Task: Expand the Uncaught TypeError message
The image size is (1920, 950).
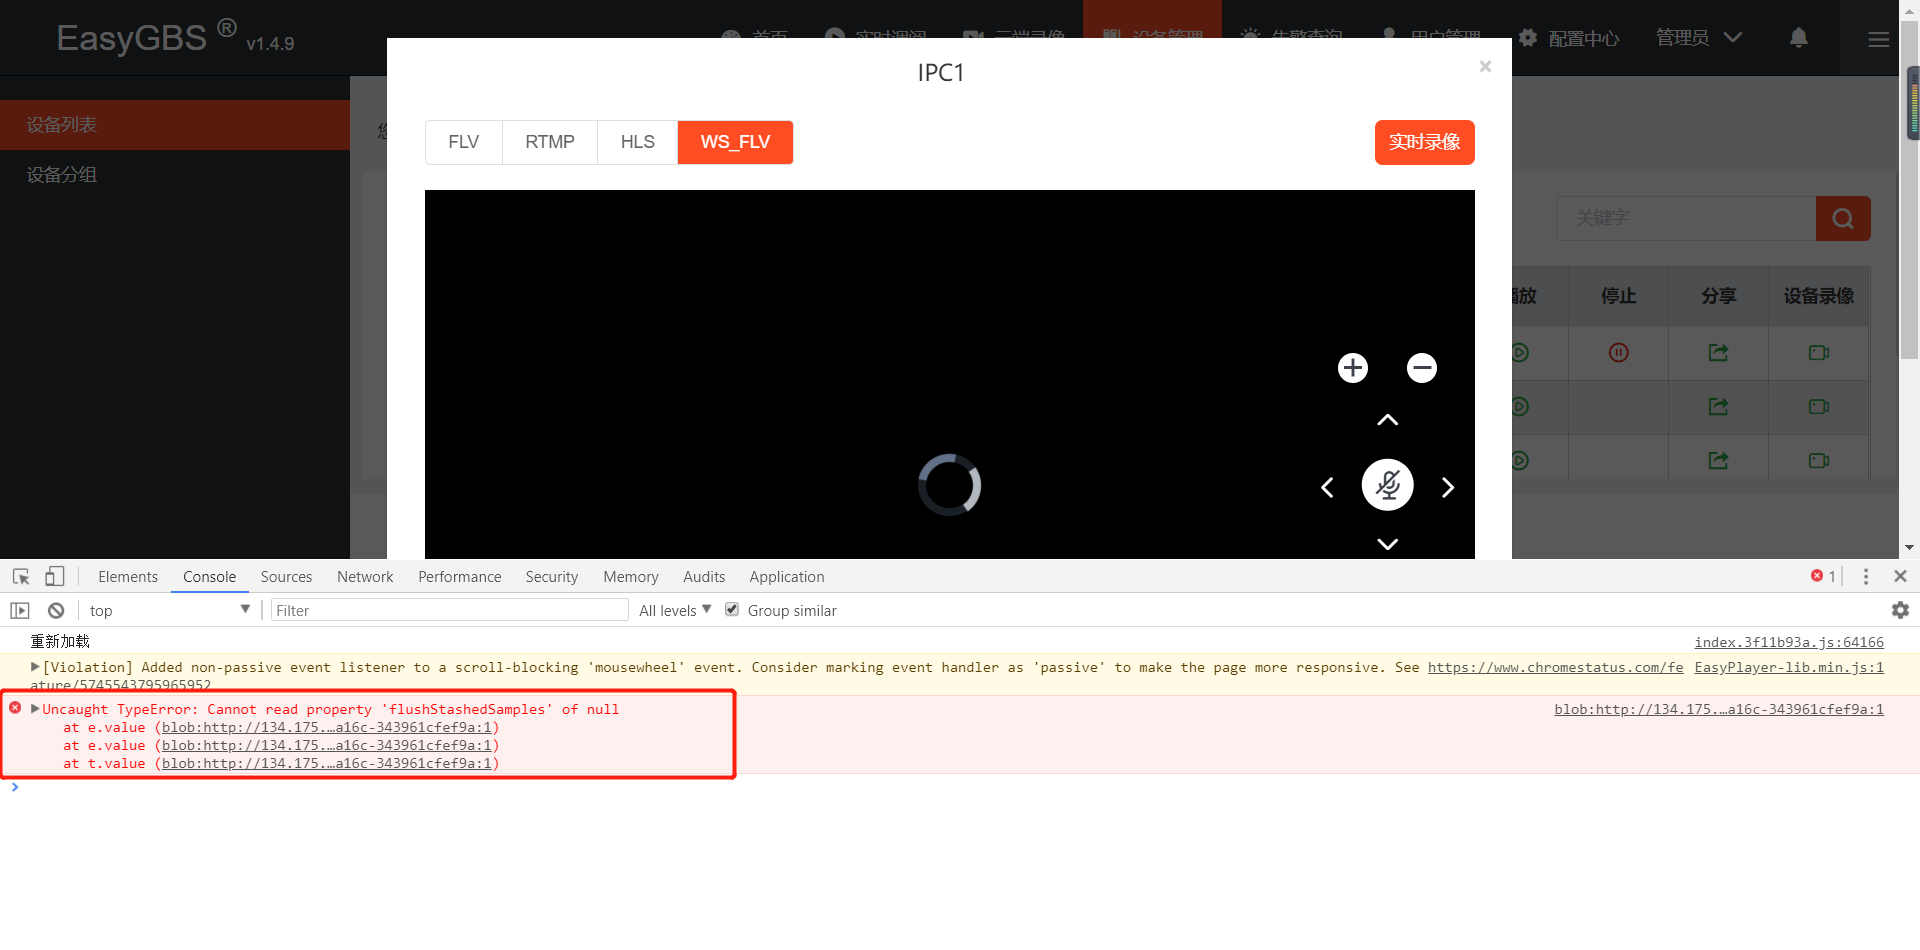Action: [36, 708]
